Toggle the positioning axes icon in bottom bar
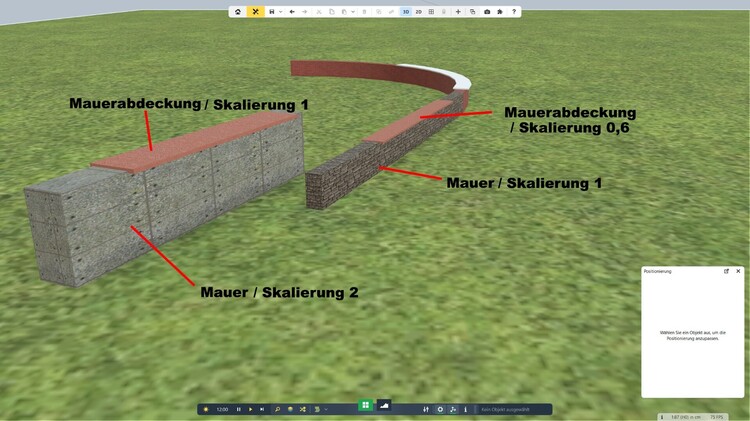 coord(453,410)
